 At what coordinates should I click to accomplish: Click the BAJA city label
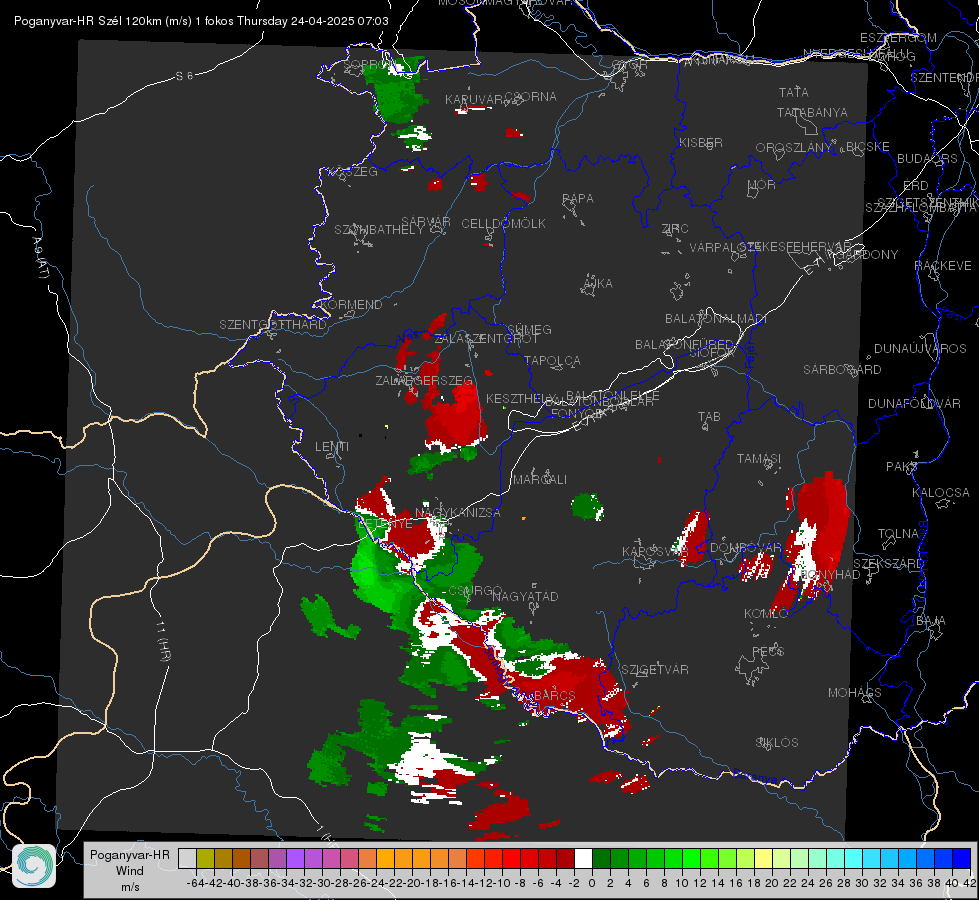click(931, 621)
